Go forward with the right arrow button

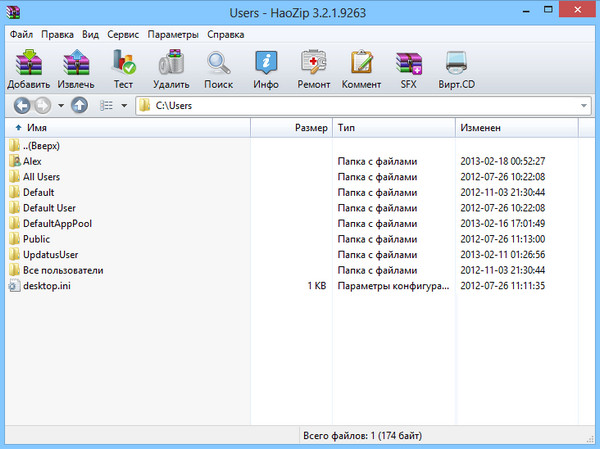pos(43,105)
